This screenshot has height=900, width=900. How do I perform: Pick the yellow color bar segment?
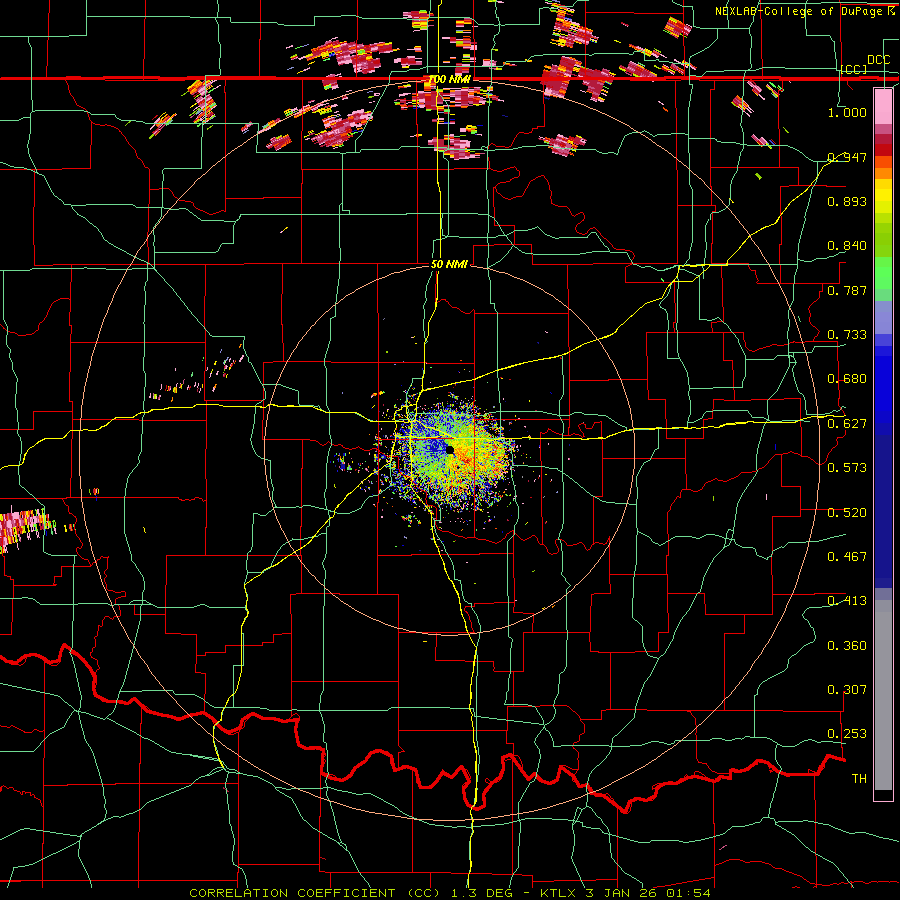click(x=883, y=196)
